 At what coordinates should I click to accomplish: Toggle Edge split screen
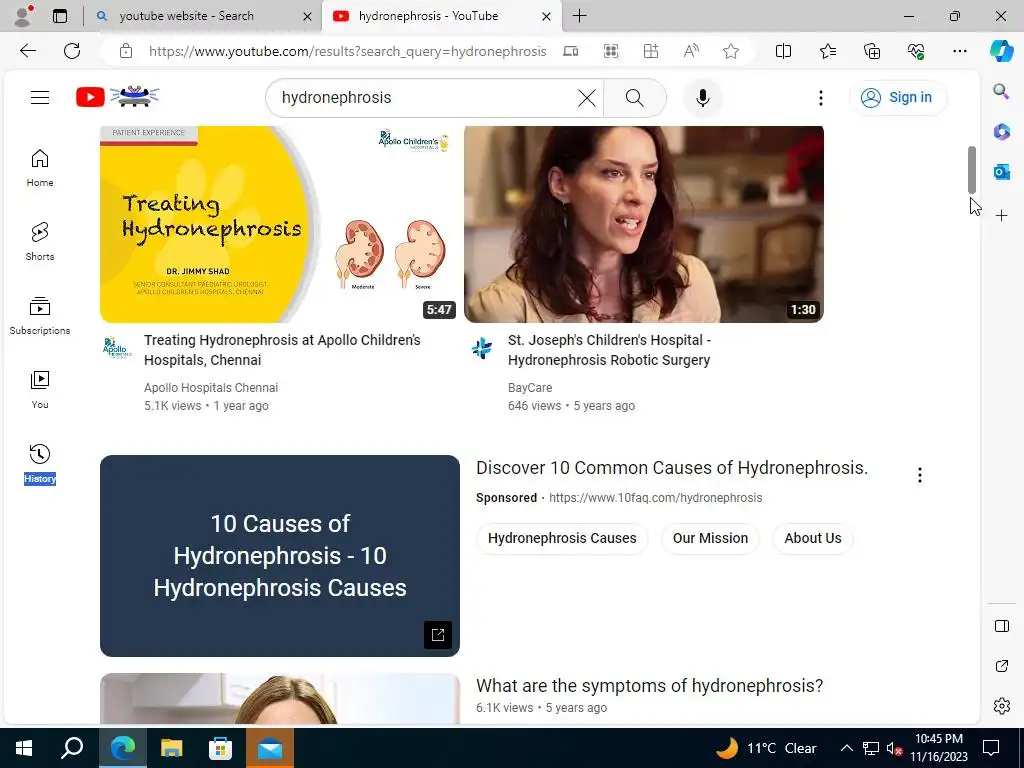point(783,51)
